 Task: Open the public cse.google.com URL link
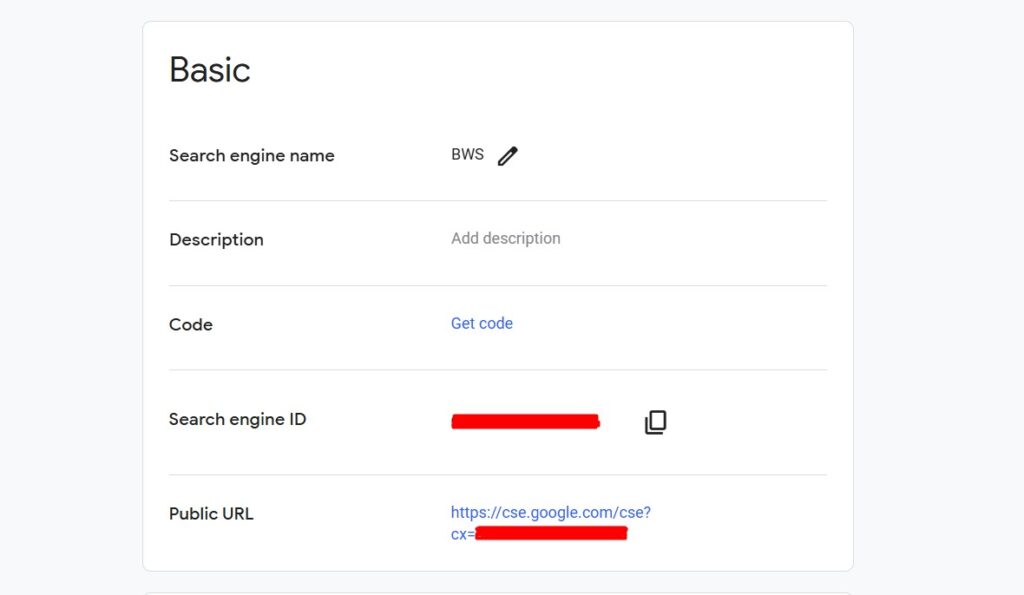pyautogui.click(x=550, y=511)
